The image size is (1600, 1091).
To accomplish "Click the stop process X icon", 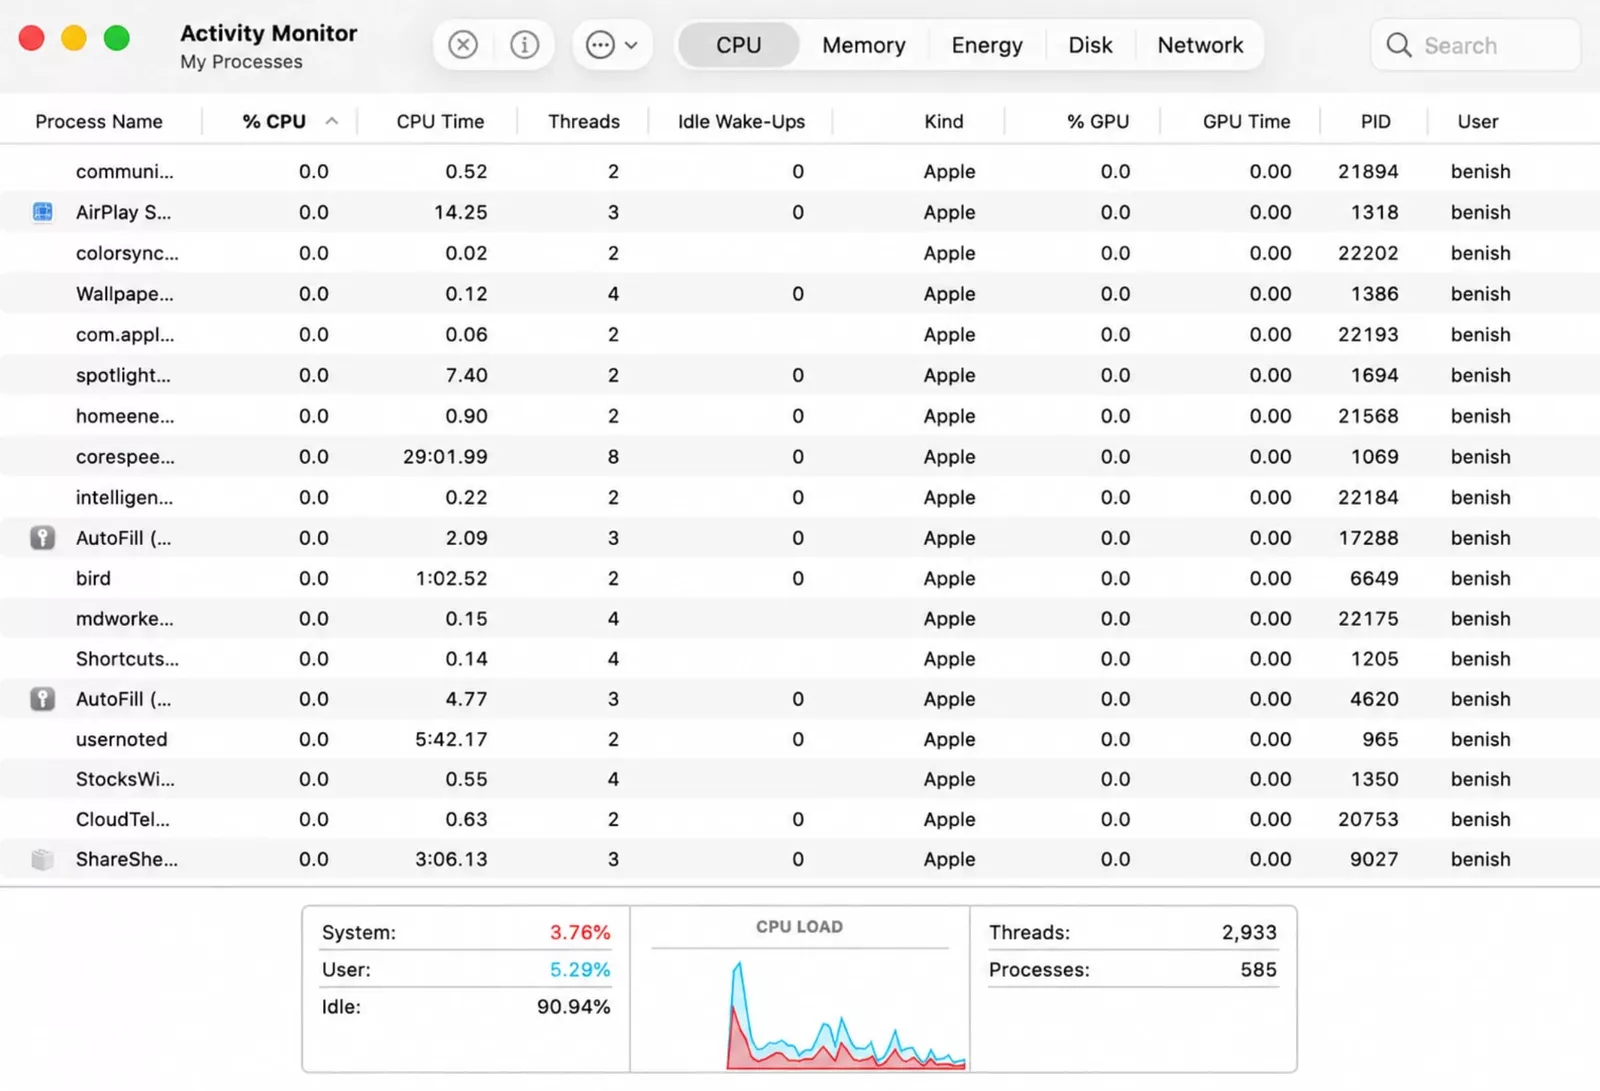I will [x=463, y=45].
